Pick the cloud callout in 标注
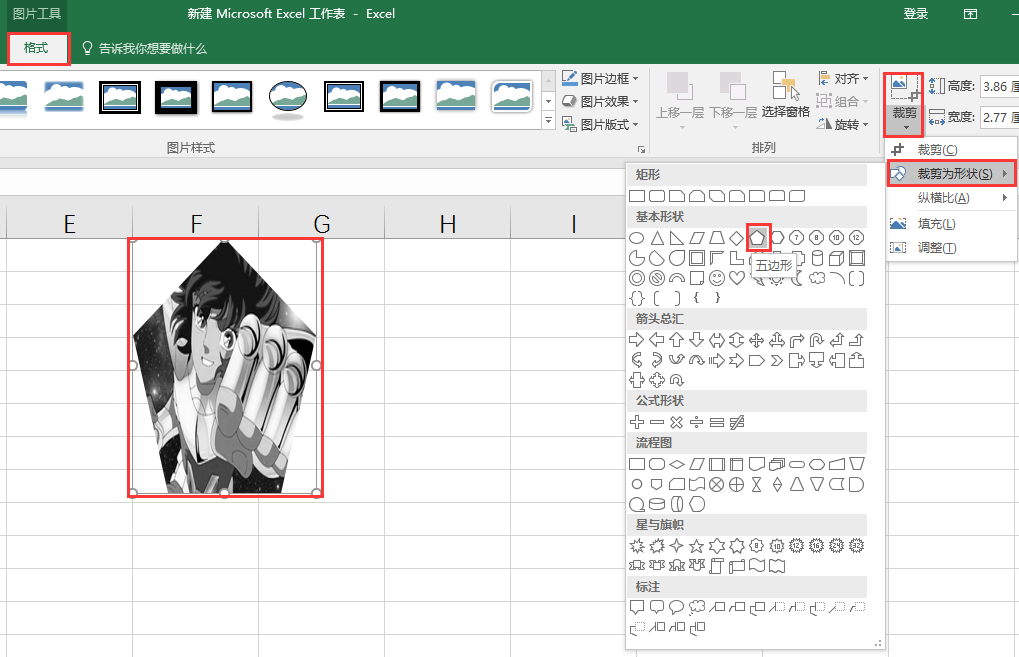This screenshot has width=1019, height=657. (x=696, y=607)
